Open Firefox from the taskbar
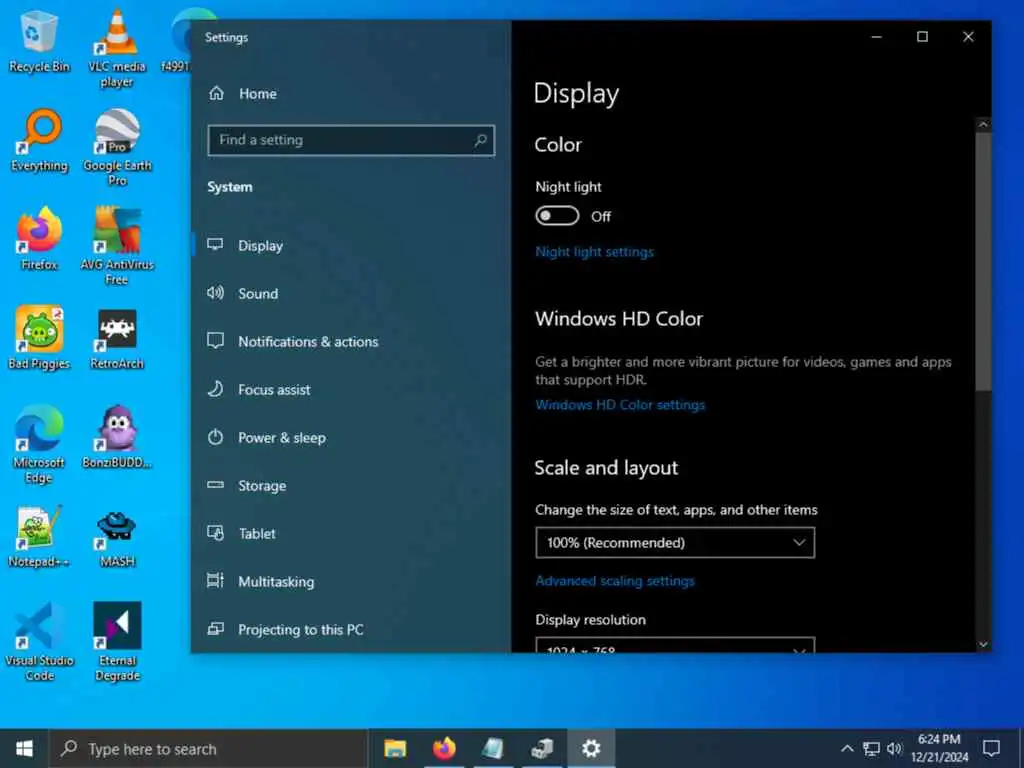This screenshot has width=1024, height=768. pyautogui.click(x=444, y=748)
